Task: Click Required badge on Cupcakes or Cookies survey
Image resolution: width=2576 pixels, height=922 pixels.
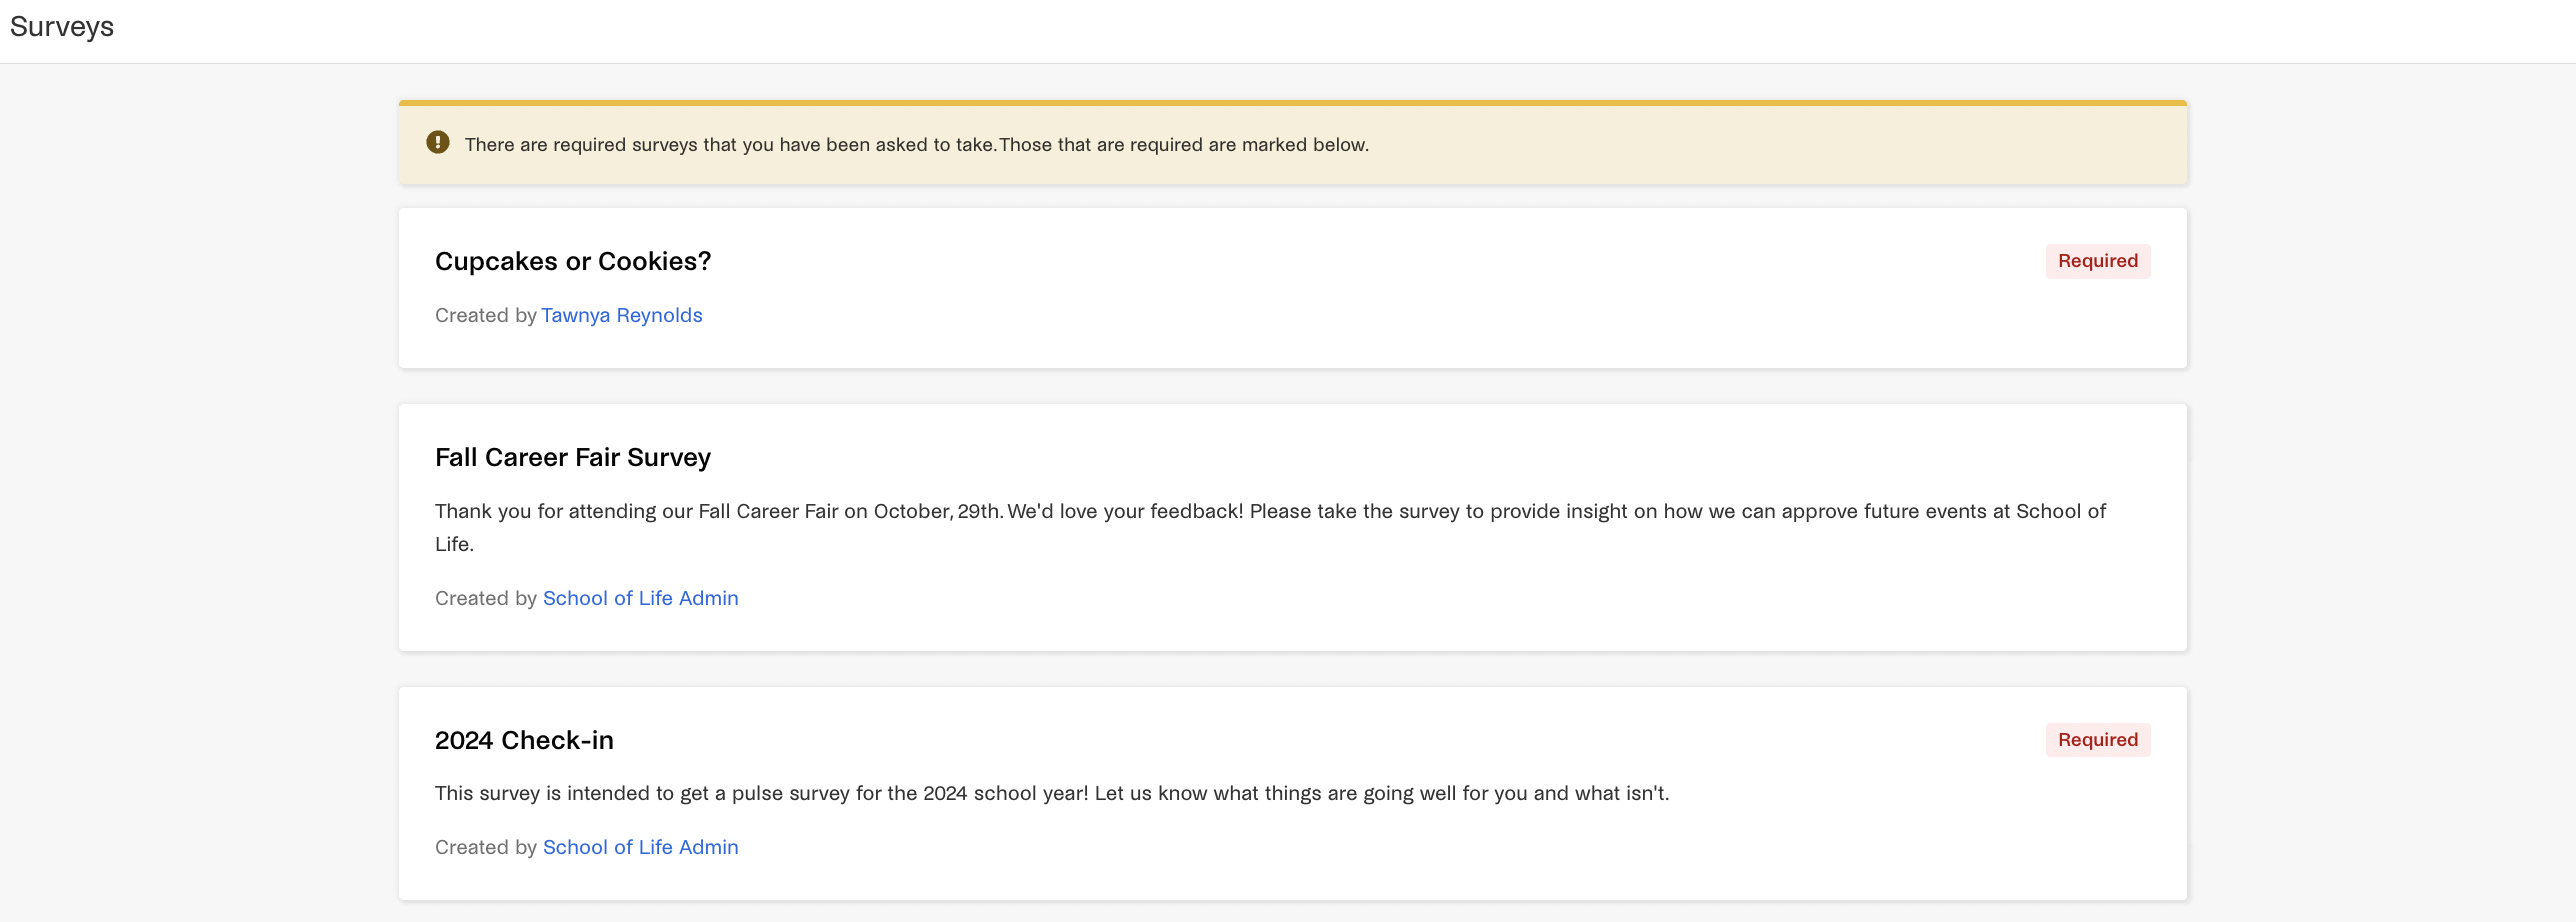Action: 2097,261
